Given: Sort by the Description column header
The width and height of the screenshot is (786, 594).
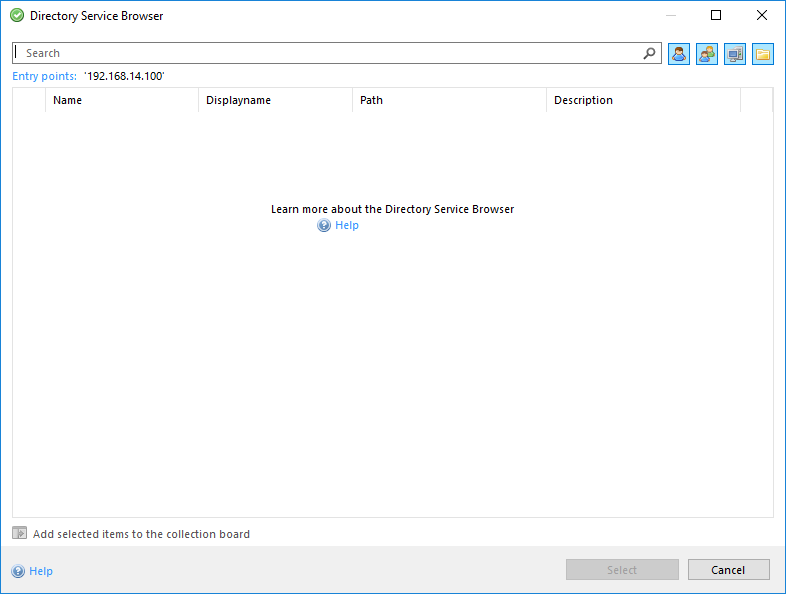Looking at the screenshot, I should click(643, 100).
